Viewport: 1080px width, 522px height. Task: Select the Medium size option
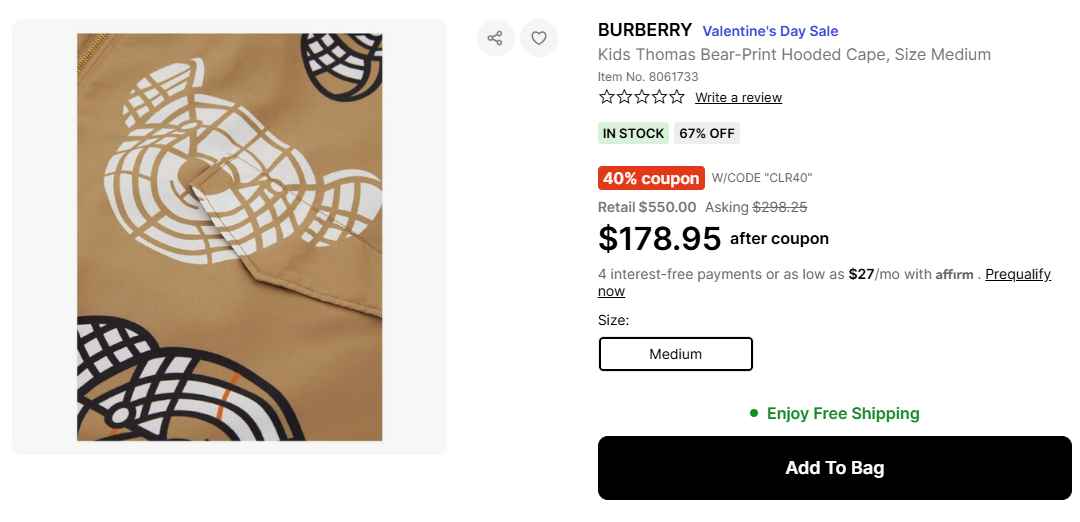(x=675, y=354)
